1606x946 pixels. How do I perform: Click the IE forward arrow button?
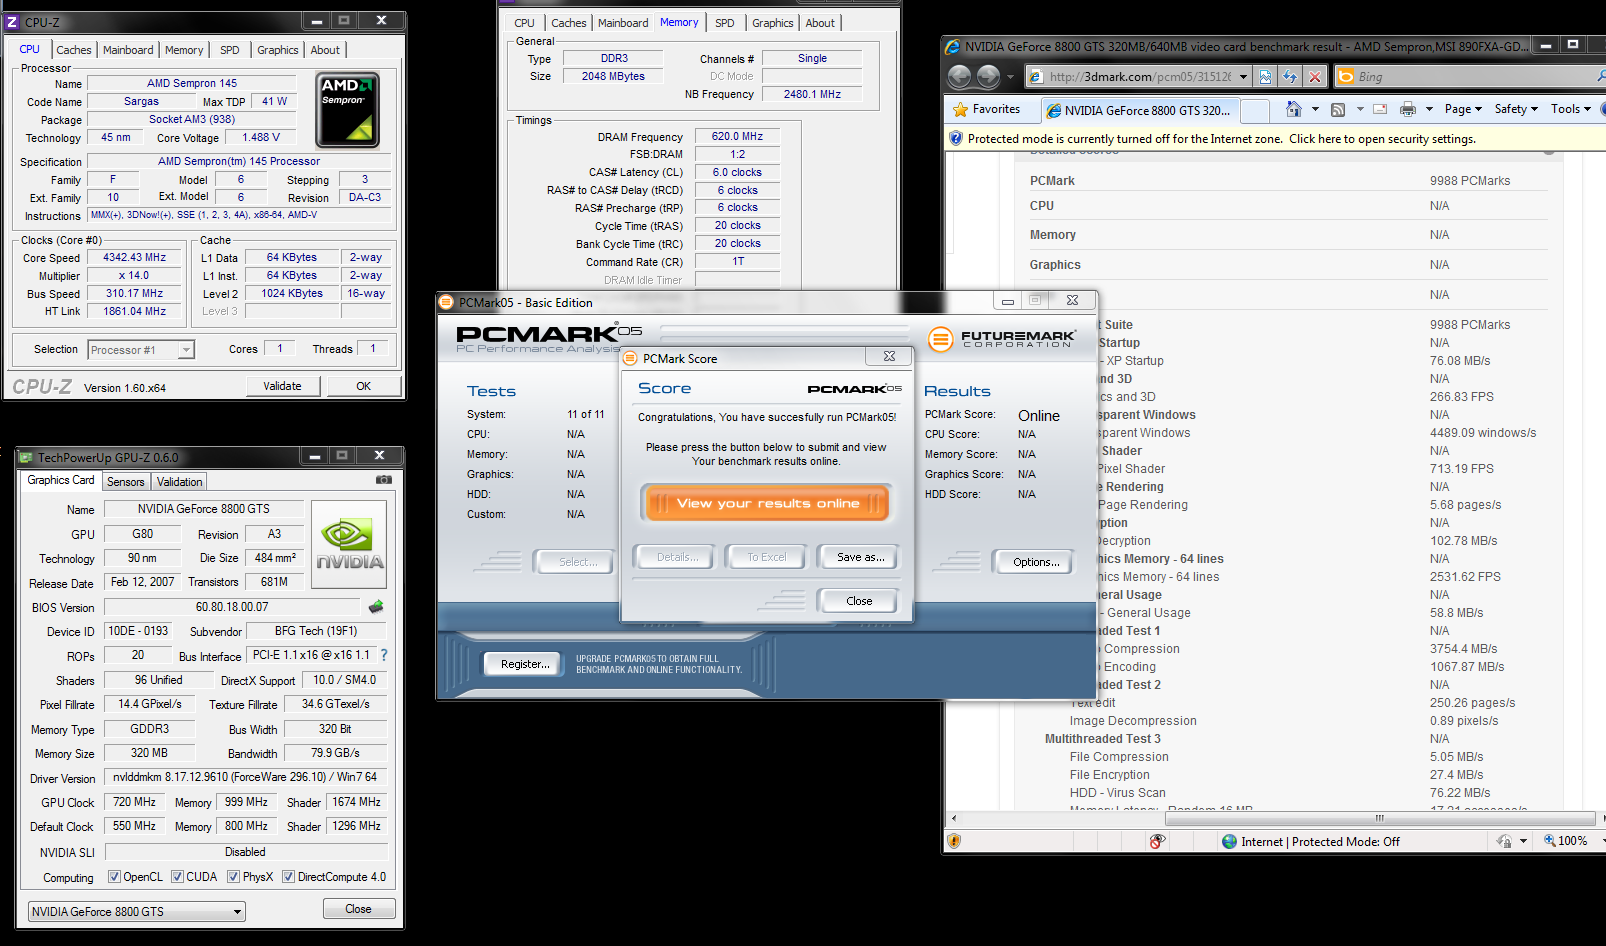pos(988,76)
